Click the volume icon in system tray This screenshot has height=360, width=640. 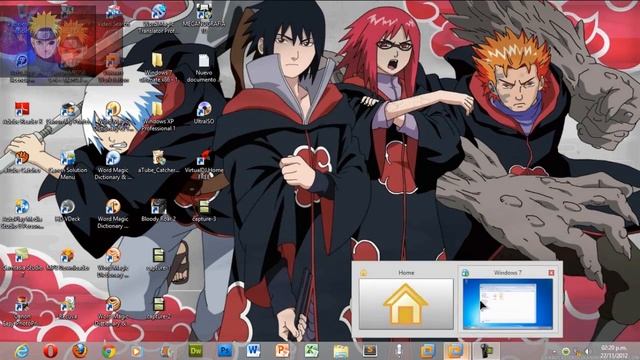[x=588, y=351]
